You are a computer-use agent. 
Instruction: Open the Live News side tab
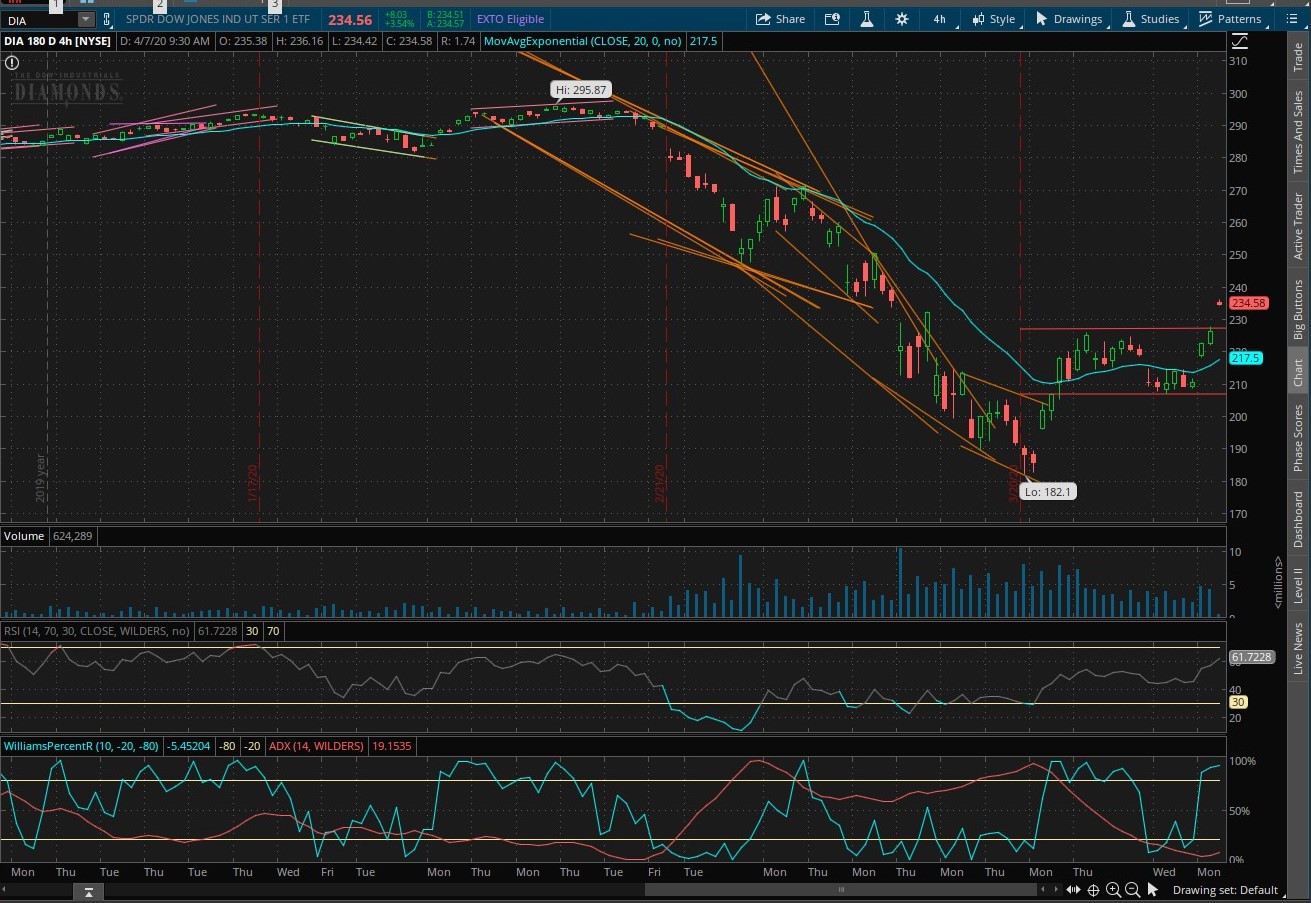click(1298, 648)
